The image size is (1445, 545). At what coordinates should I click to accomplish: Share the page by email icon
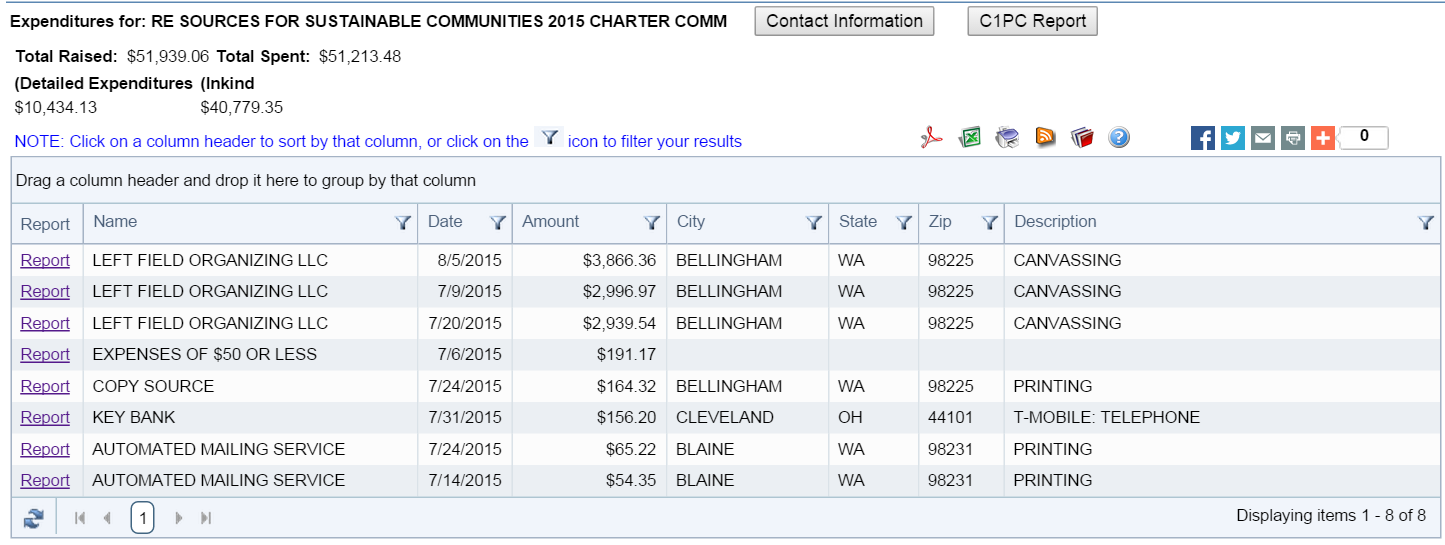(1263, 138)
